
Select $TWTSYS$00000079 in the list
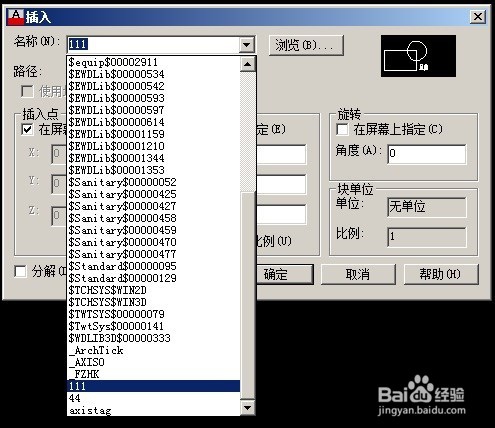click(153, 314)
